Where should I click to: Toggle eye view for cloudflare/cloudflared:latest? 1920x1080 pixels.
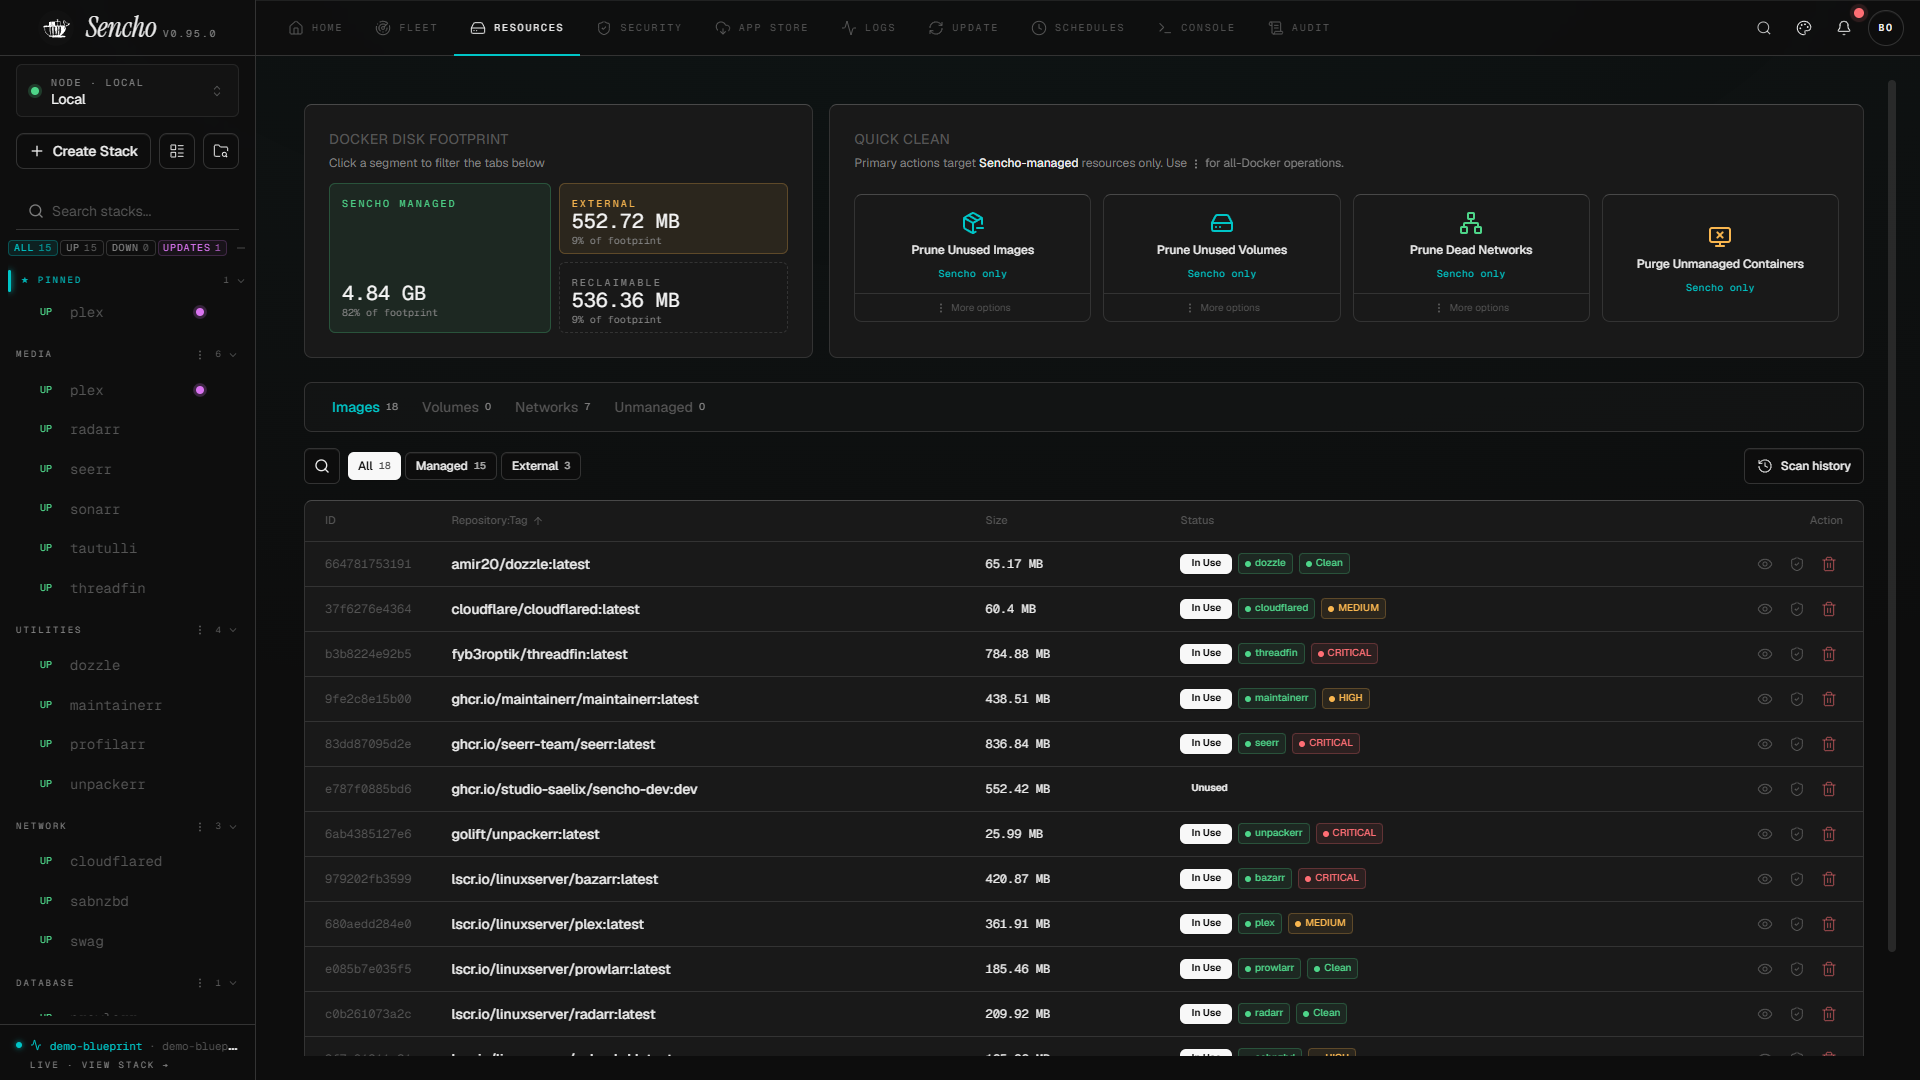point(1765,609)
